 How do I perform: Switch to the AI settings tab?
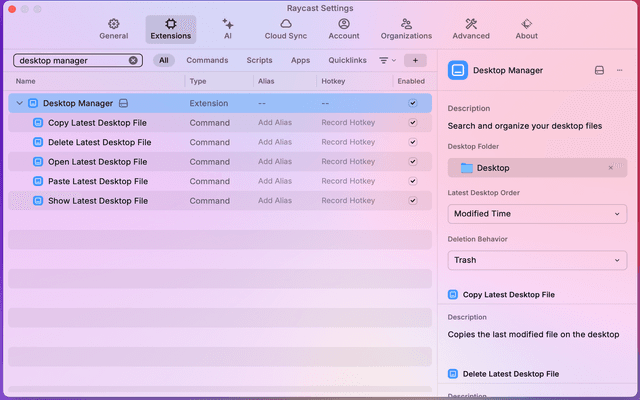pyautogui.click(x=227, y=29)
